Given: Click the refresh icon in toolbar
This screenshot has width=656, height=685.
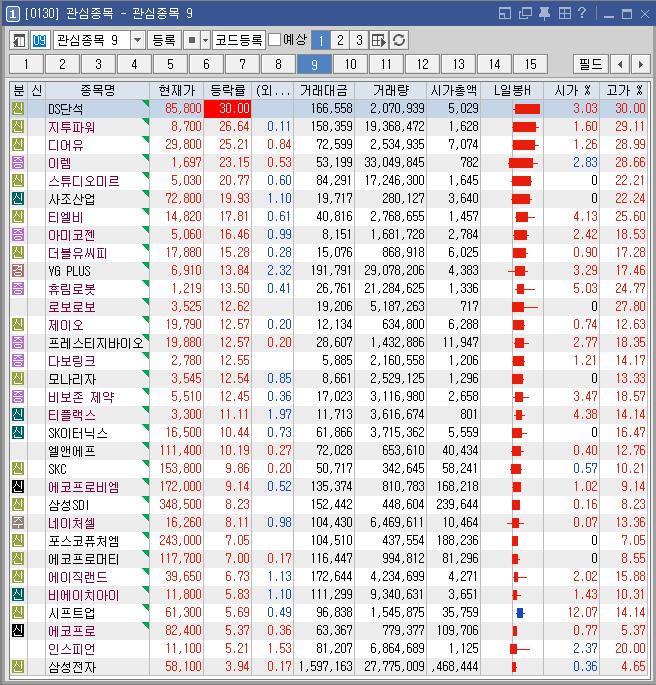Looking at the screenshot, I should (x=399, y=41).
